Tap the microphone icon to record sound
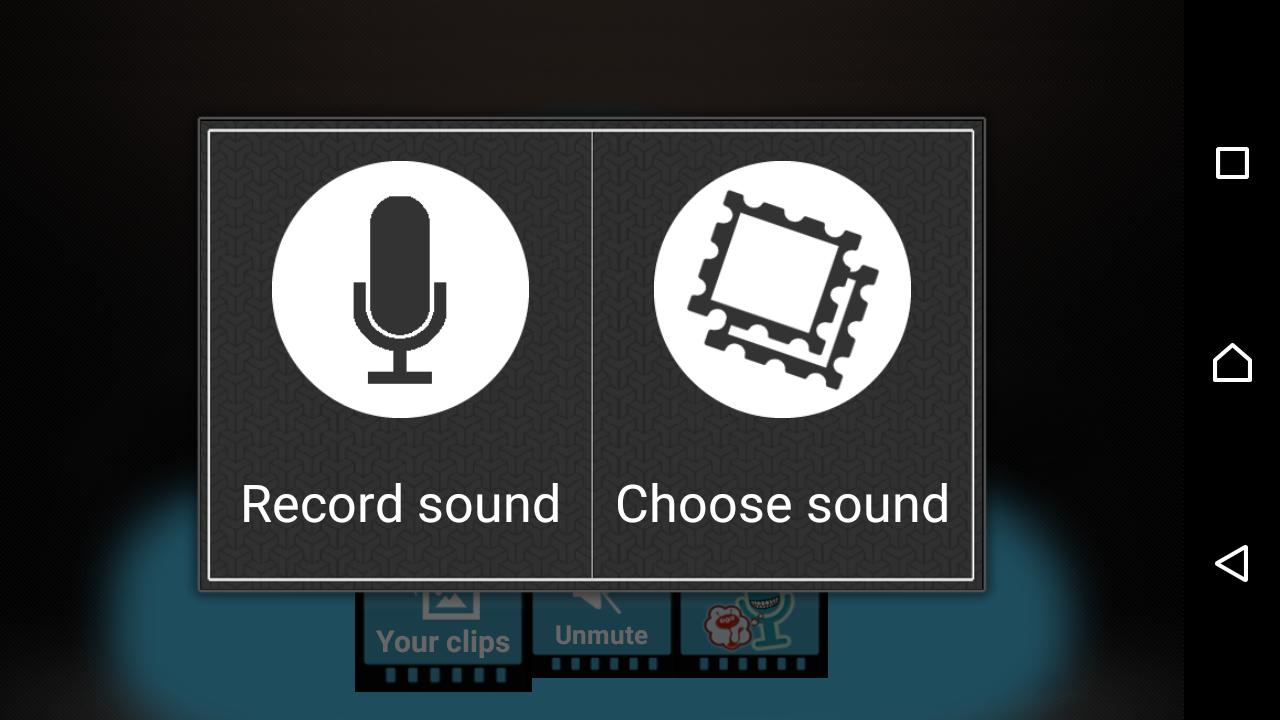Screen dimensions: 1280x720 click(400, 290)
